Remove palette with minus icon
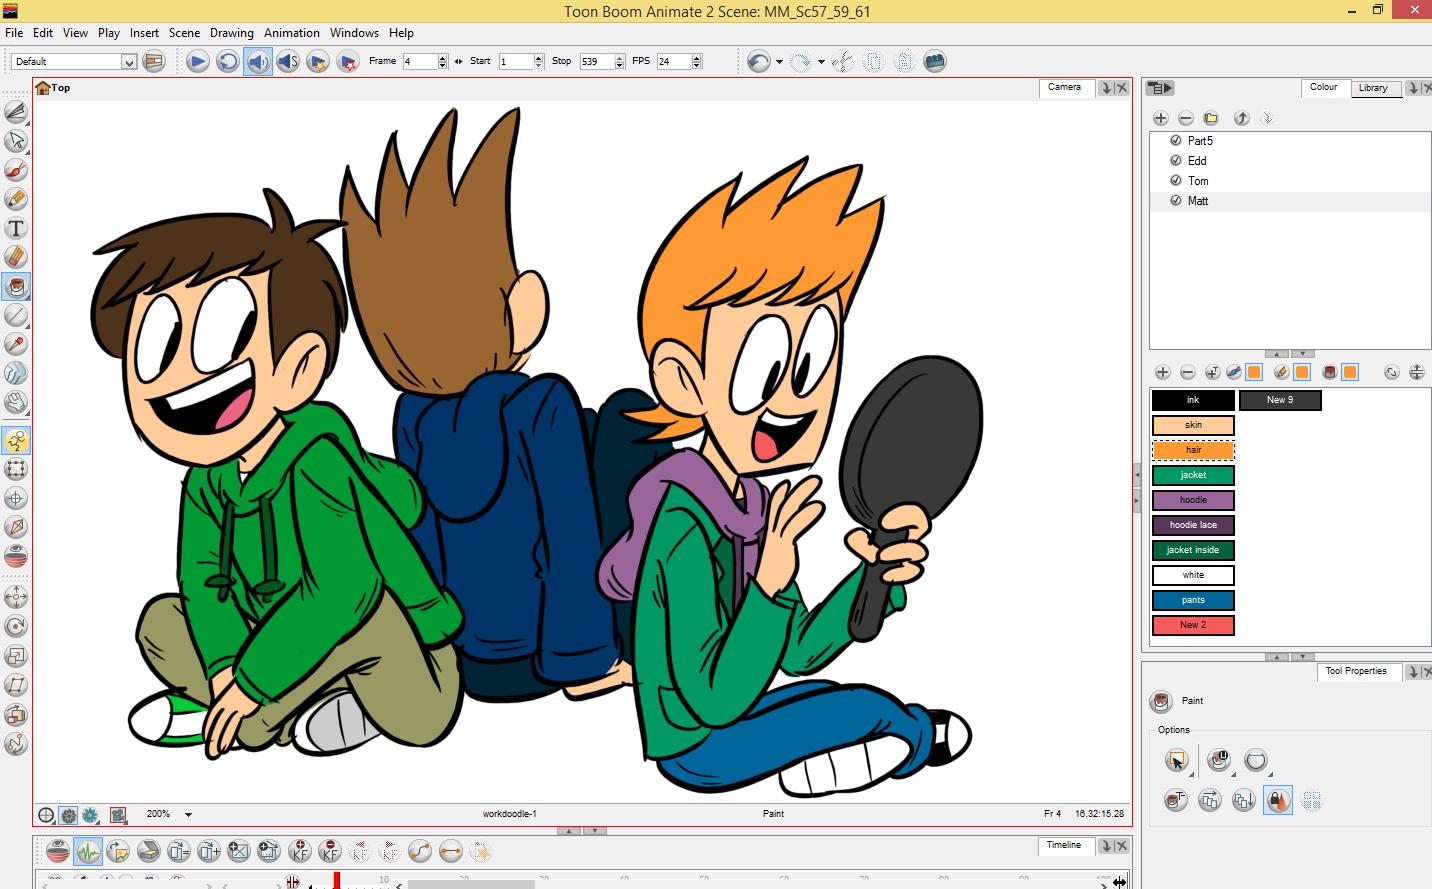 point(1186,118)
